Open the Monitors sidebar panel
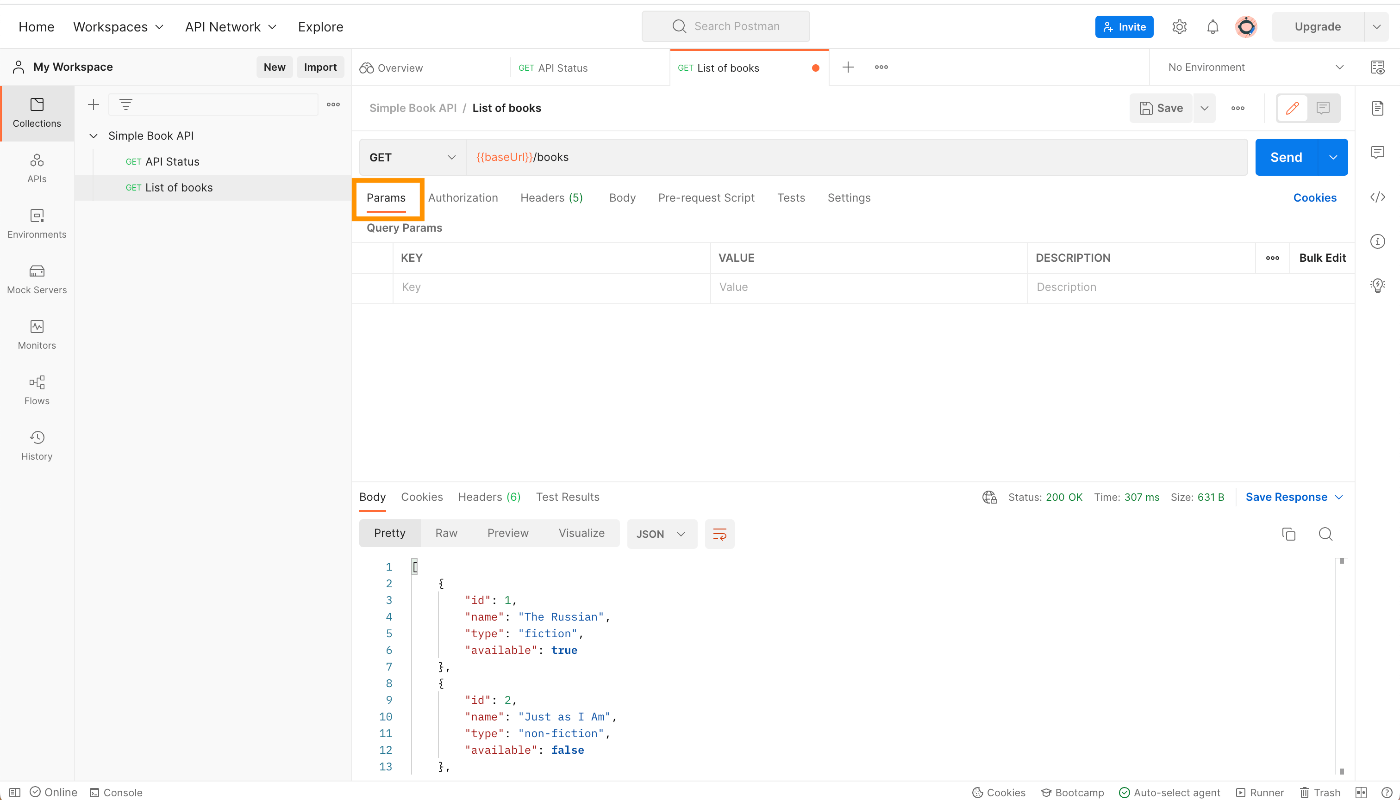The height and width of the screenshot is (800, 1400). (x=37, y=335)
